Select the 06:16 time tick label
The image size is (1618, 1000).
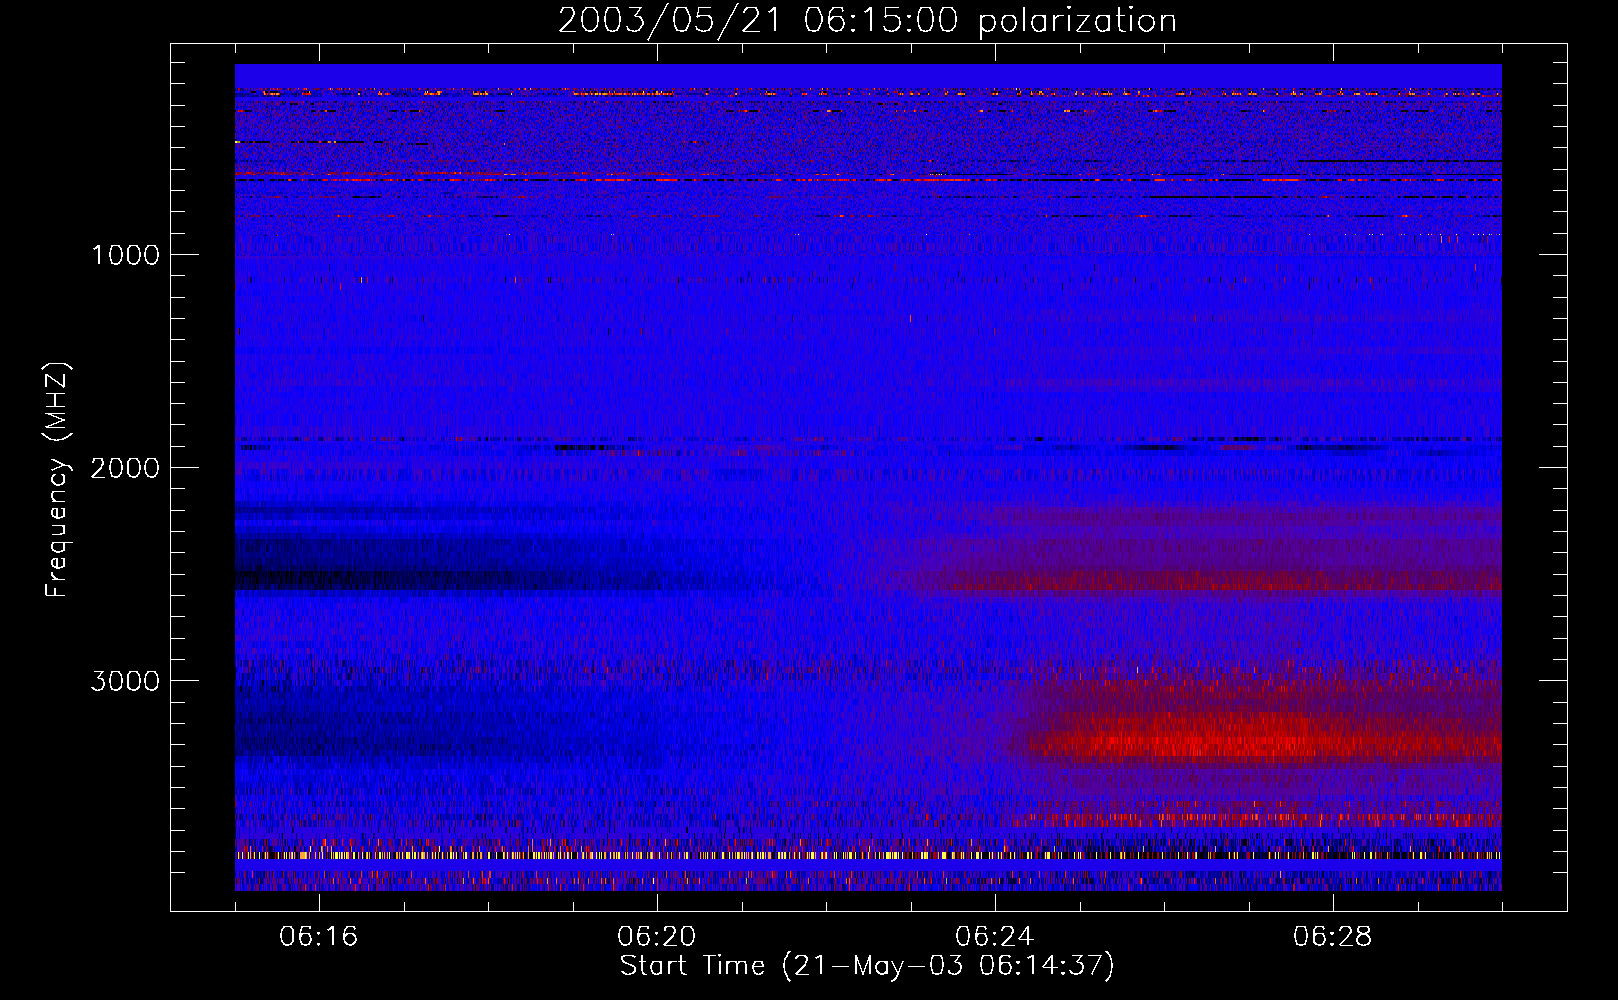(319, 937)
